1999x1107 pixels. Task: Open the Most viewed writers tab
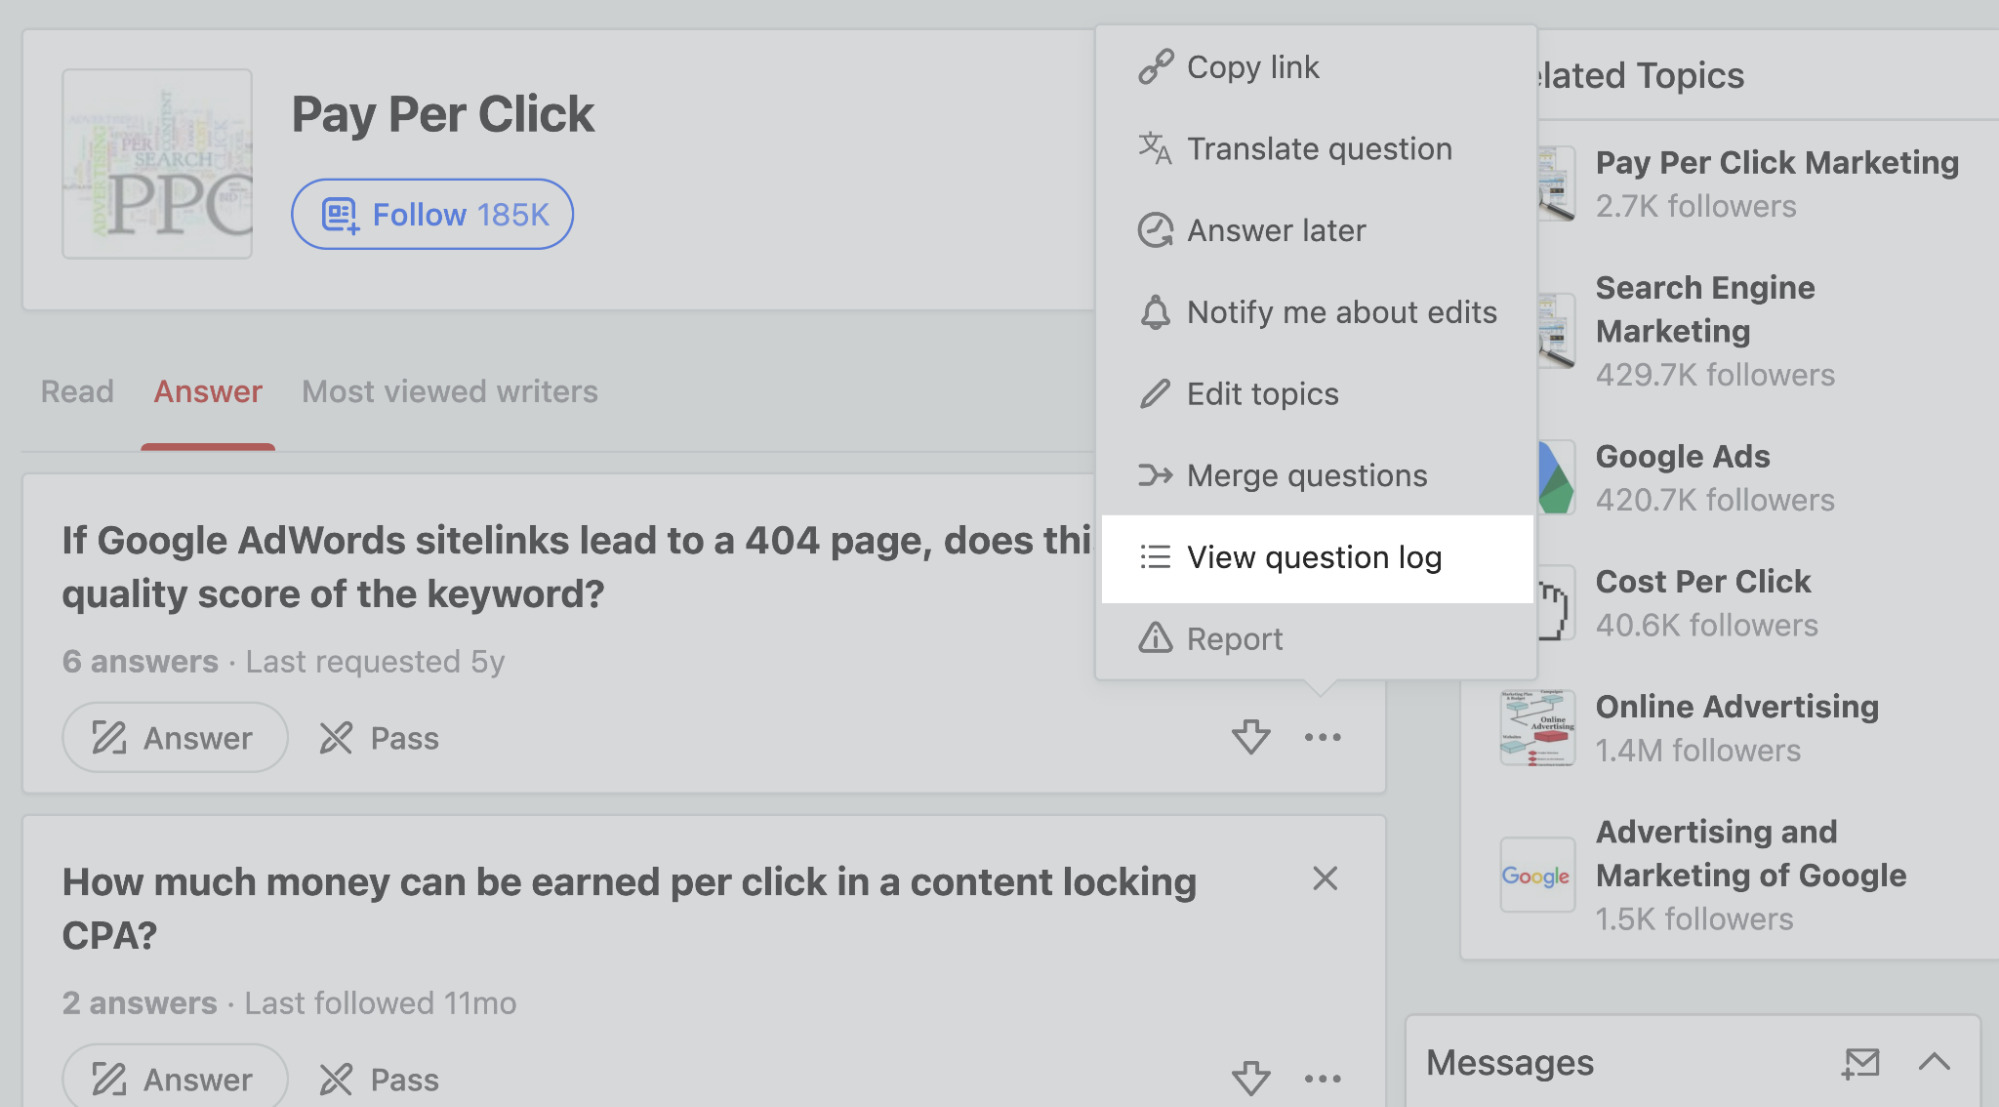coord(450,389)
